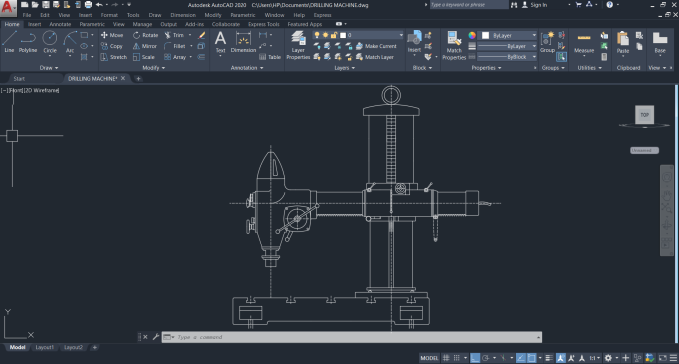Click the Rotate tool

click(x=146, y=35)
